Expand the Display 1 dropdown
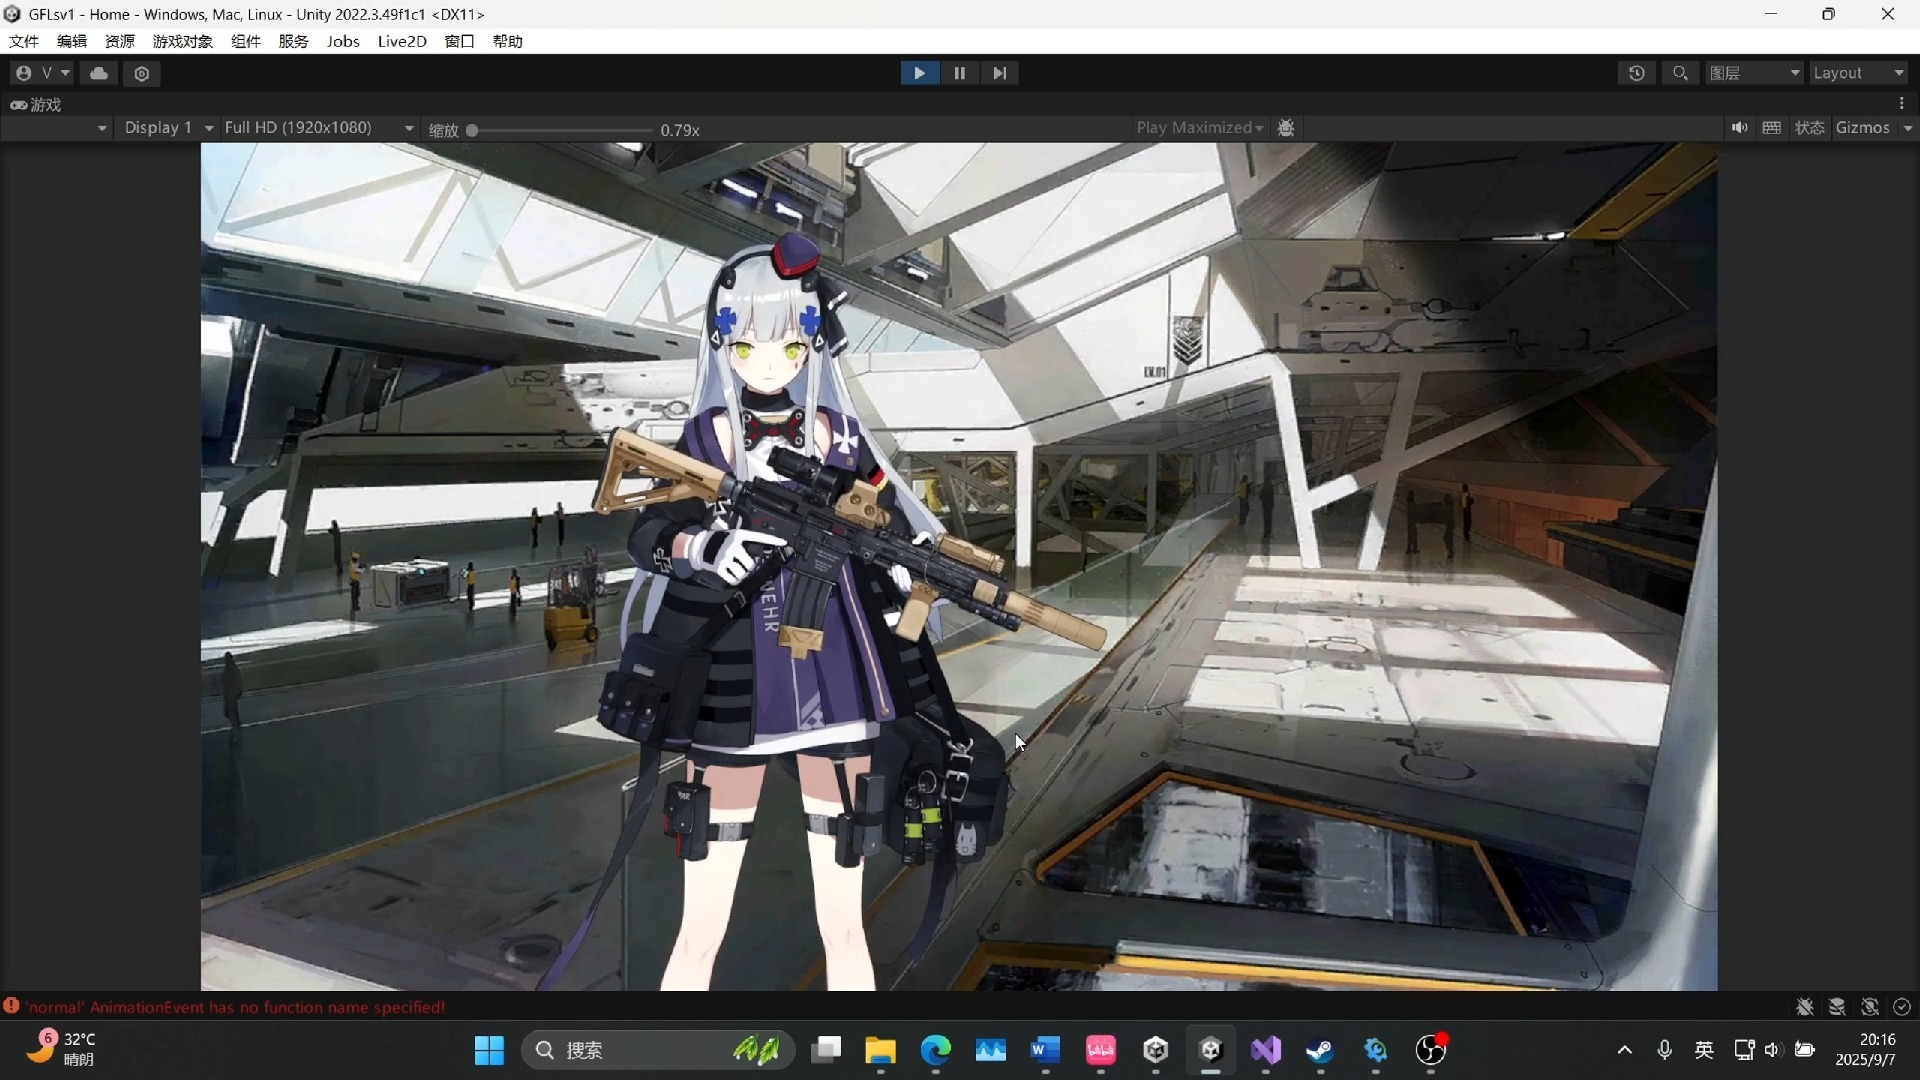 click(168, 128)
